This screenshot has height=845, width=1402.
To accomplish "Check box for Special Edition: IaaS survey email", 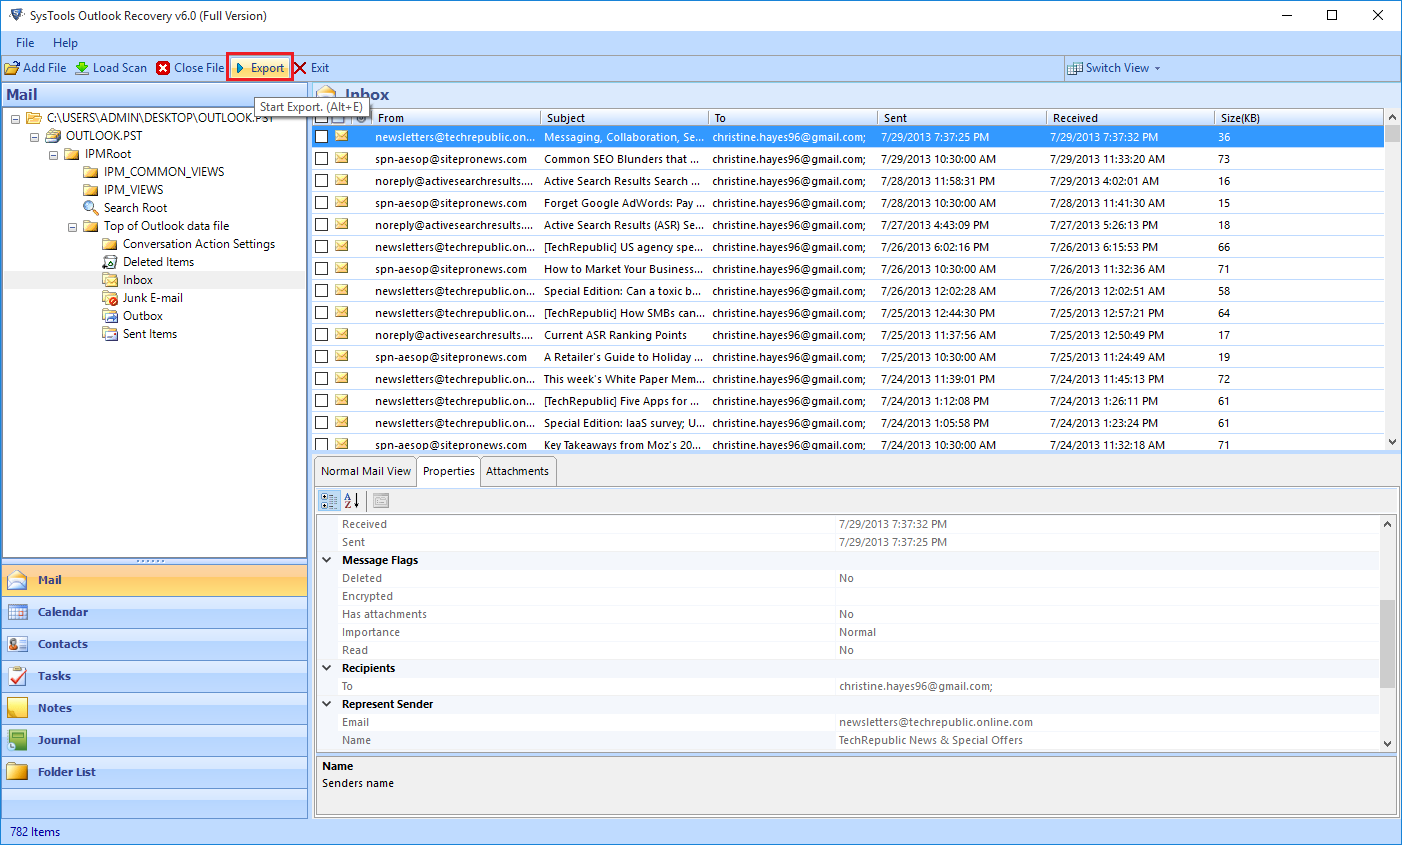I will [x=321, y=422].
